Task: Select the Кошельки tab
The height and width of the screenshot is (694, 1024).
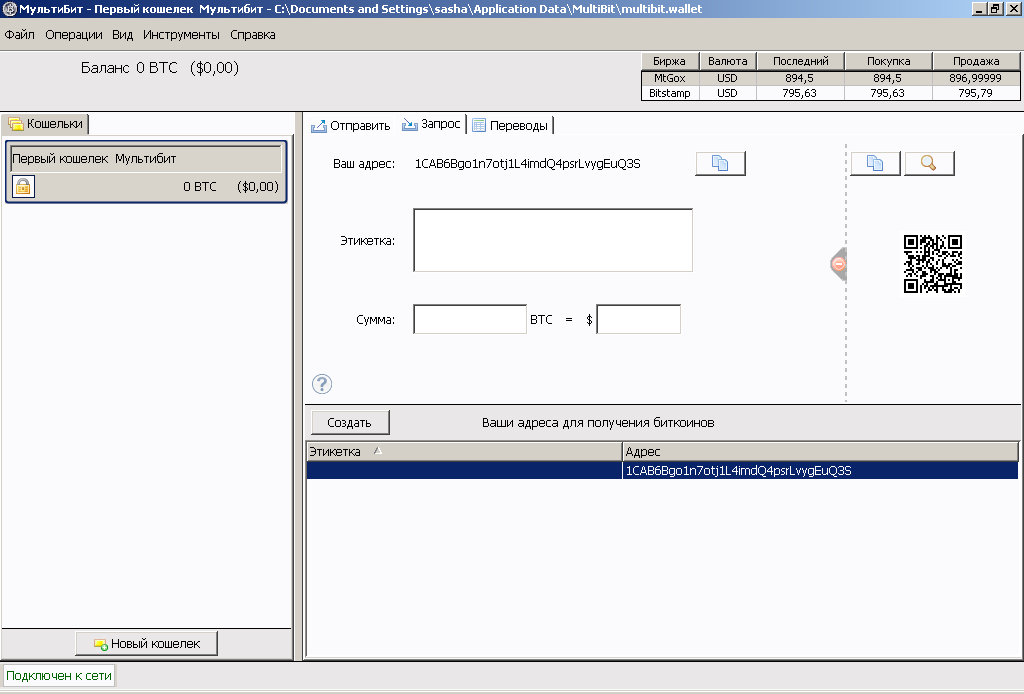Action: [x=46, y=123]
